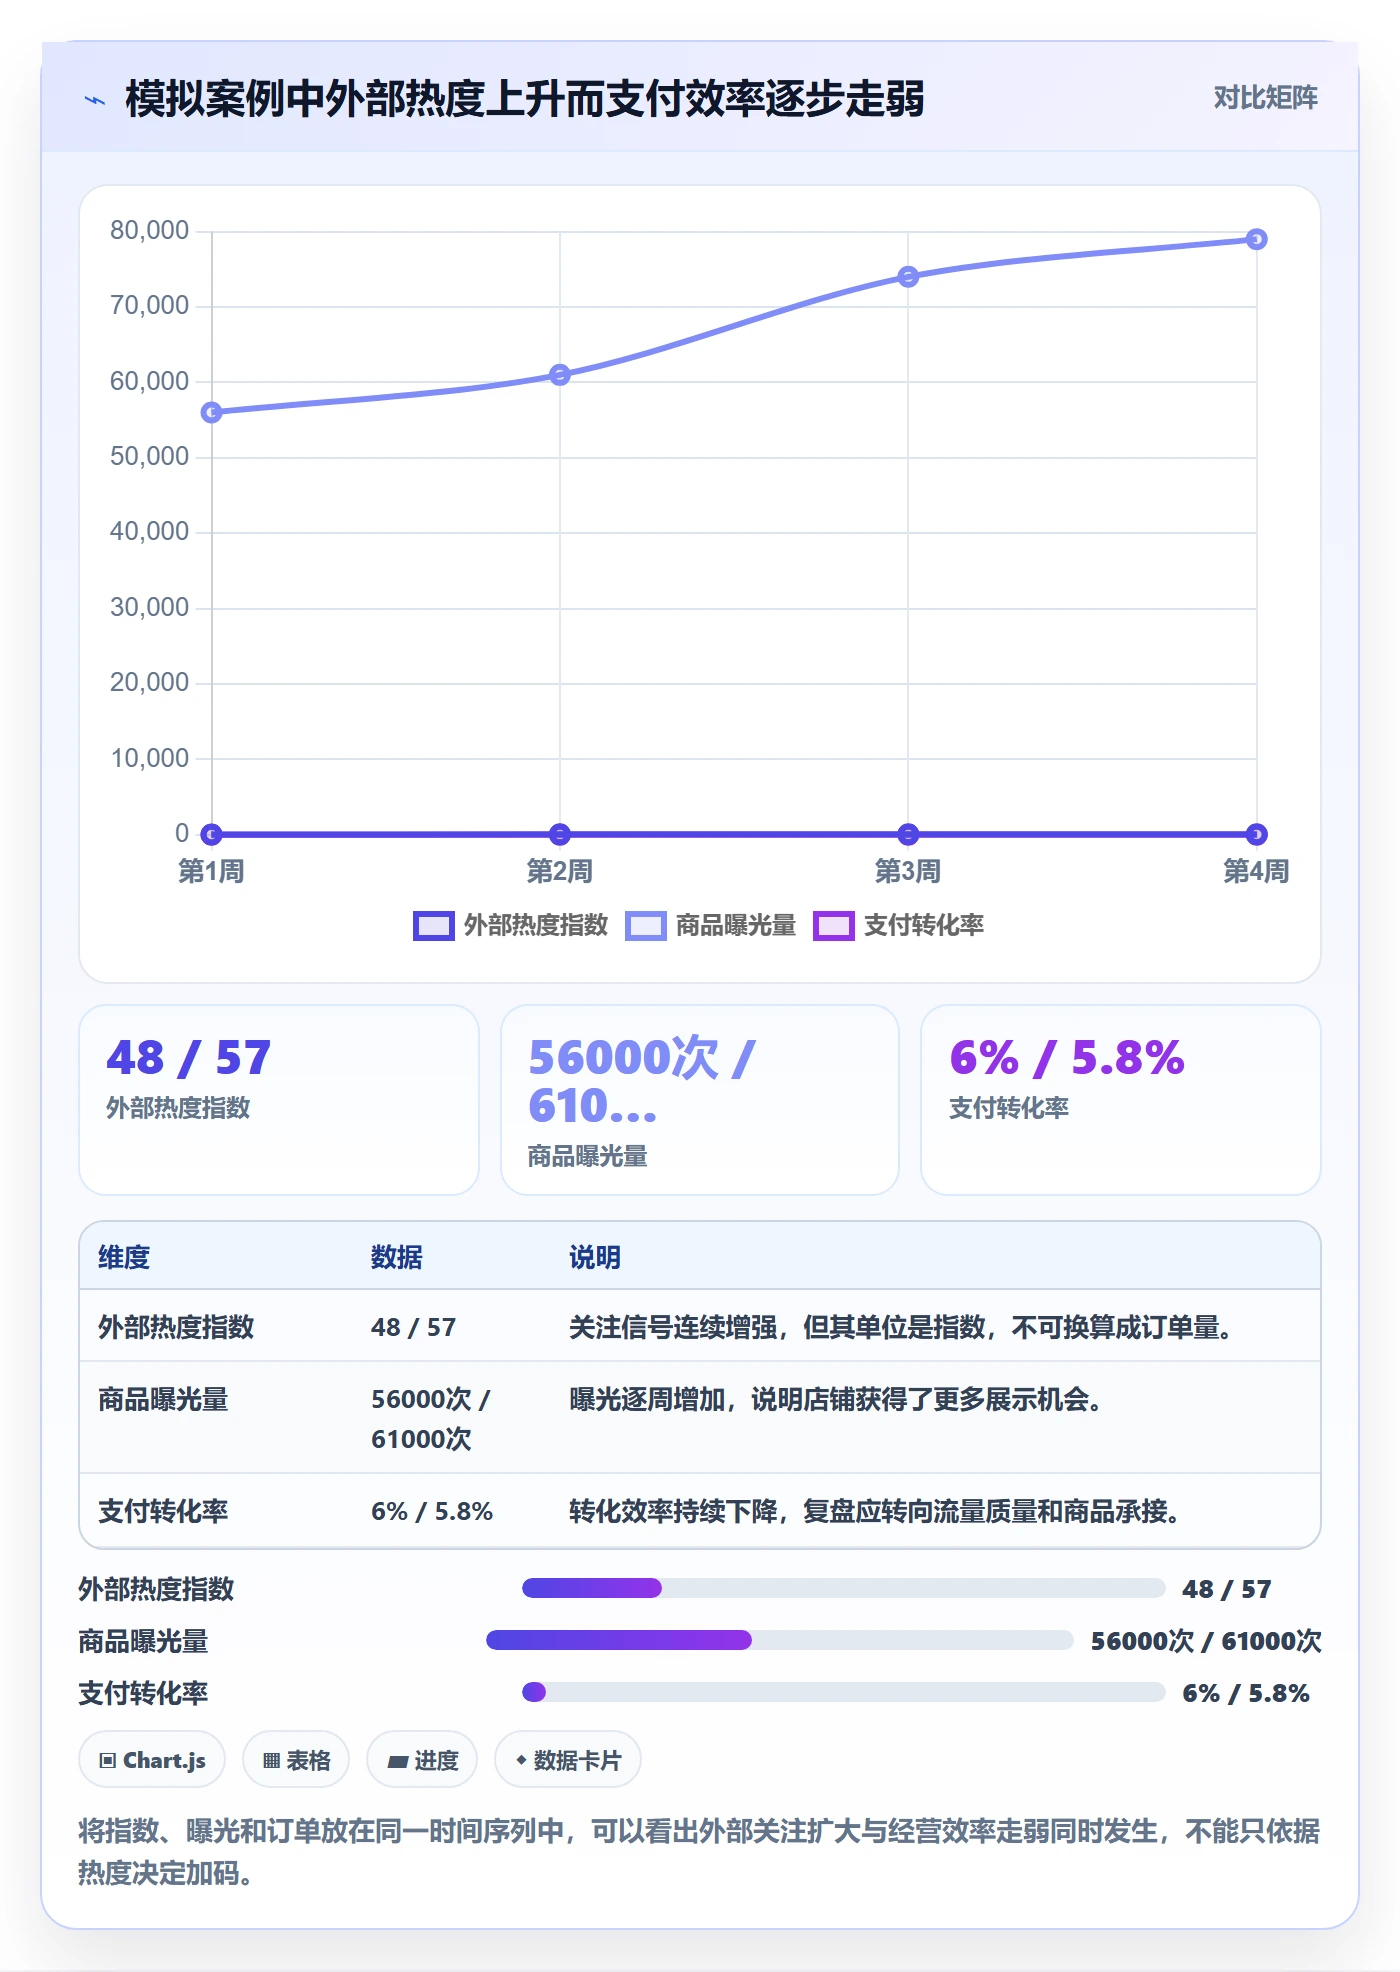This screenshot has width=1400, height=1972.
Task: Click text 关注信号连续增强 in table
Action: (673, 1327)
